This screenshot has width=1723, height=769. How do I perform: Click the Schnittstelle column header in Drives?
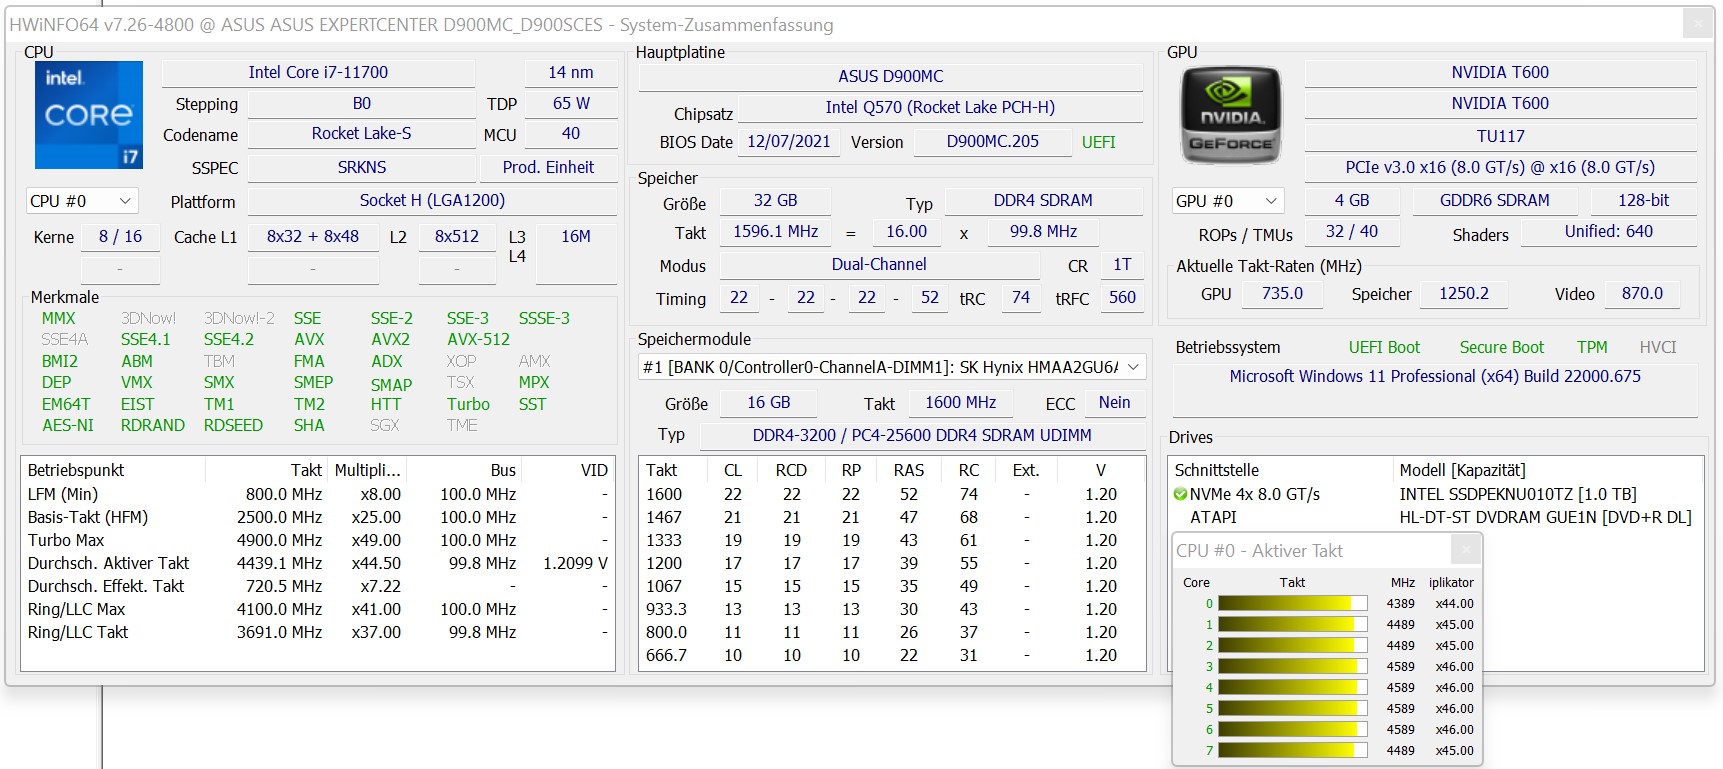[x=1216, y=470]
